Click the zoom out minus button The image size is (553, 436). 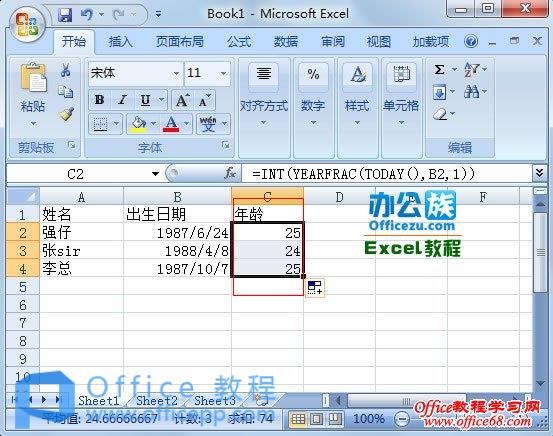401,419
